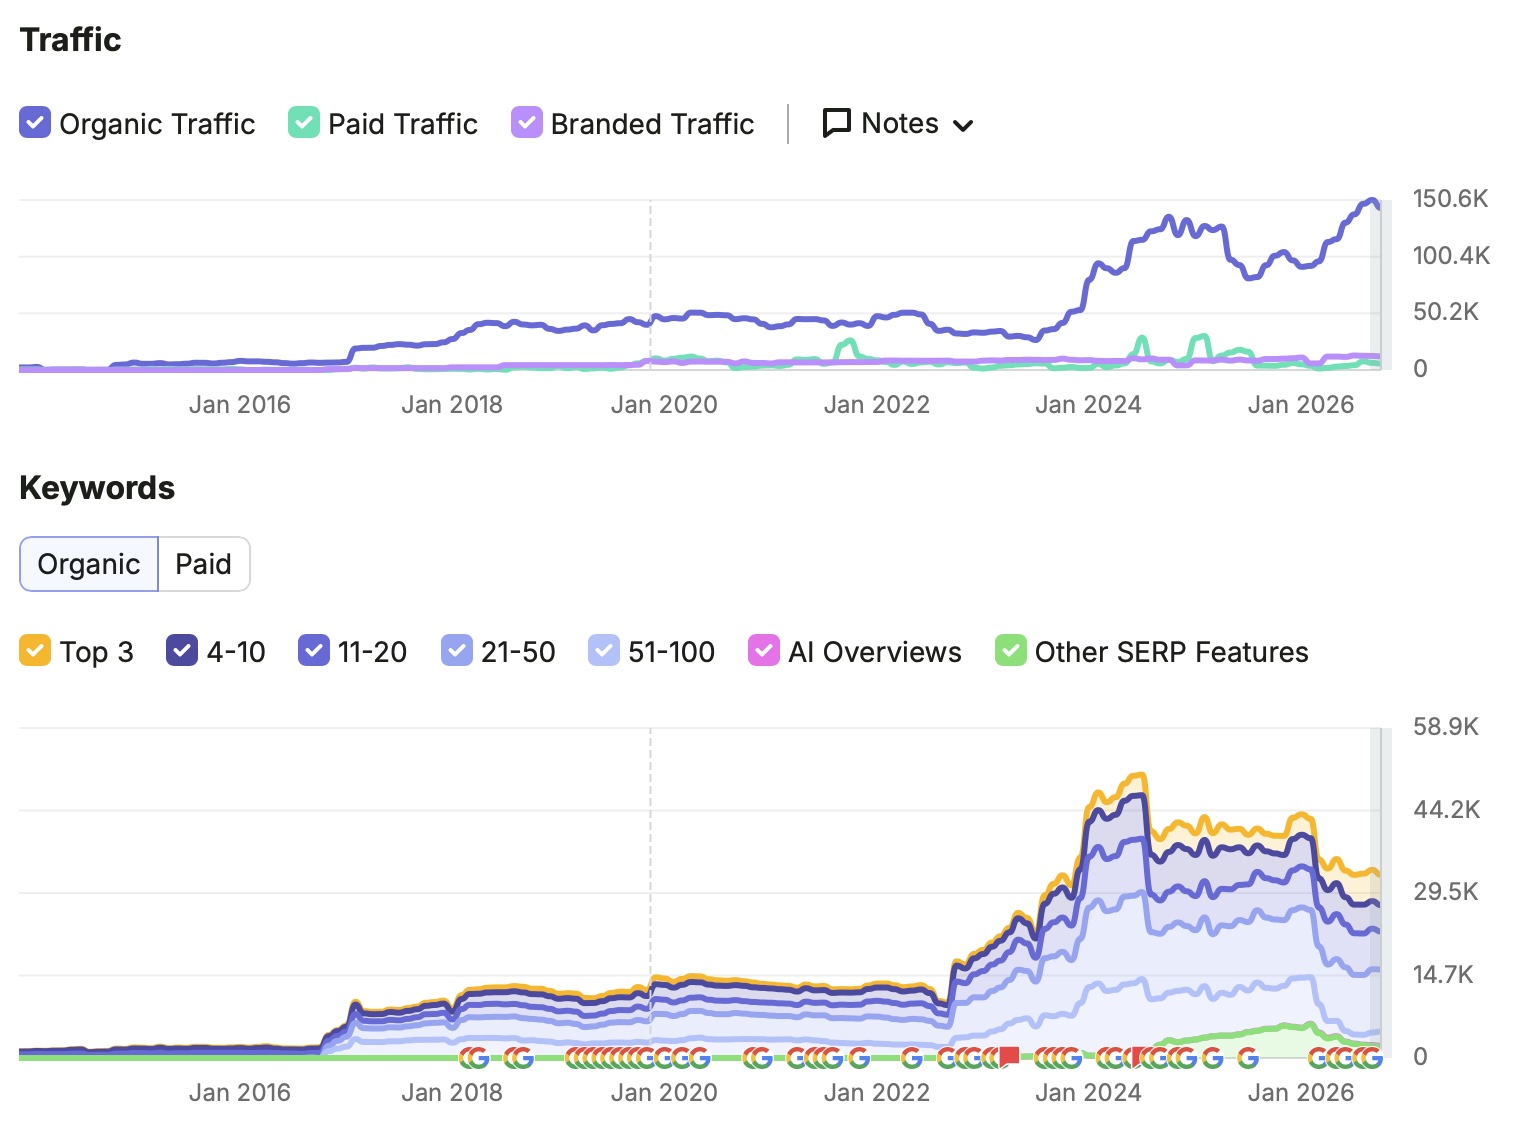Uncheck Other SERP Features

[1011, 651]
